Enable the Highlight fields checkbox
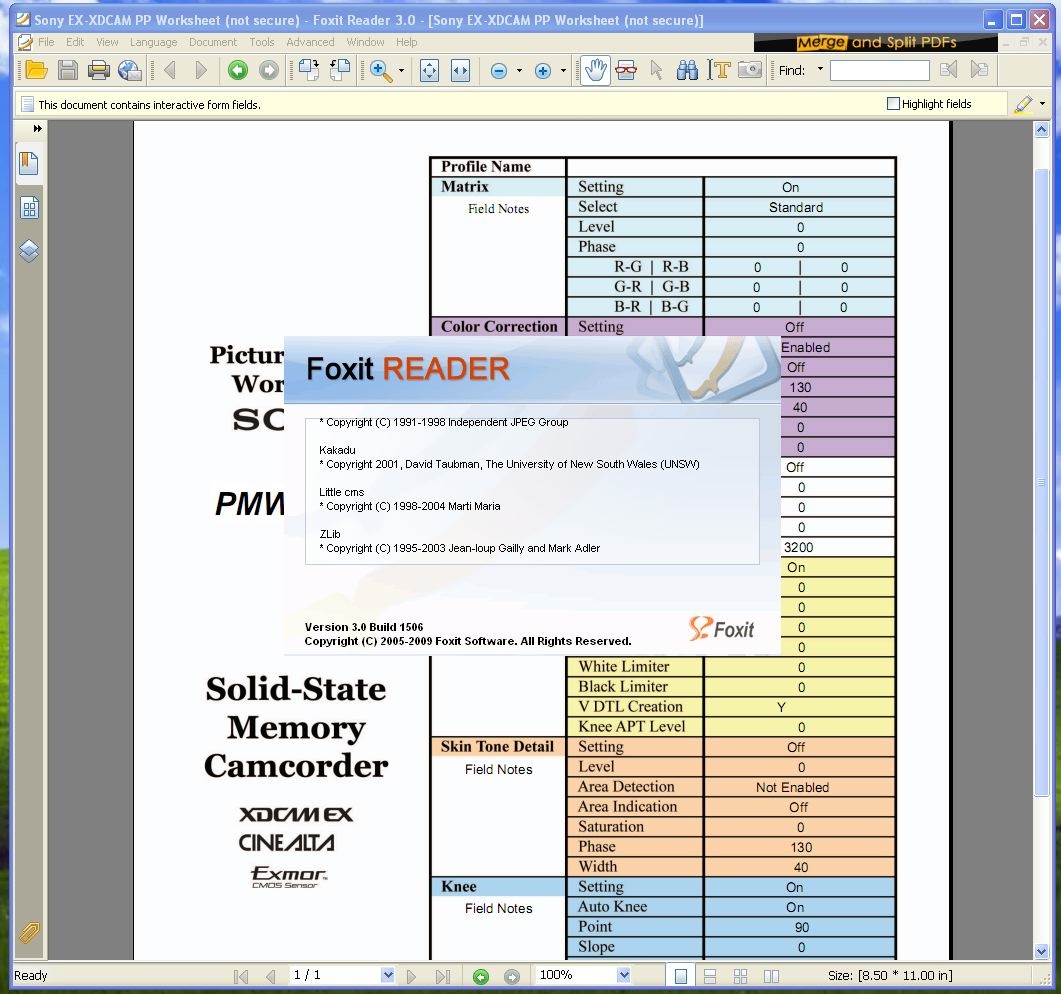Viewport: 1061px width, 994px height. [x=893, y=104]
